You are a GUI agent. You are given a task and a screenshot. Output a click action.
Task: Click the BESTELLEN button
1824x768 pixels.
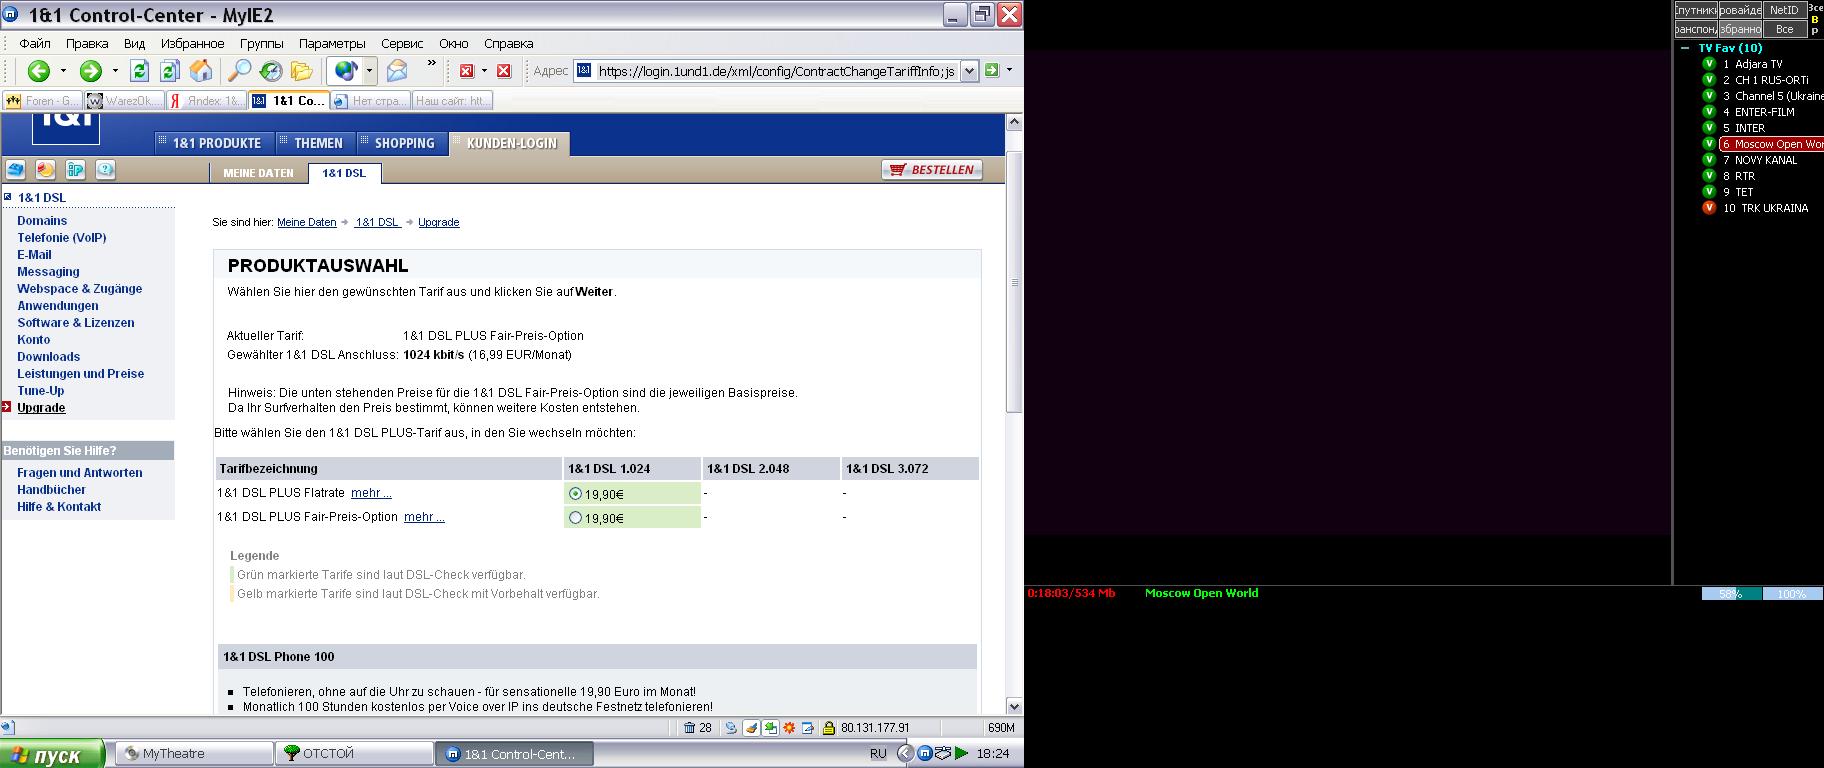pos(932,170)
